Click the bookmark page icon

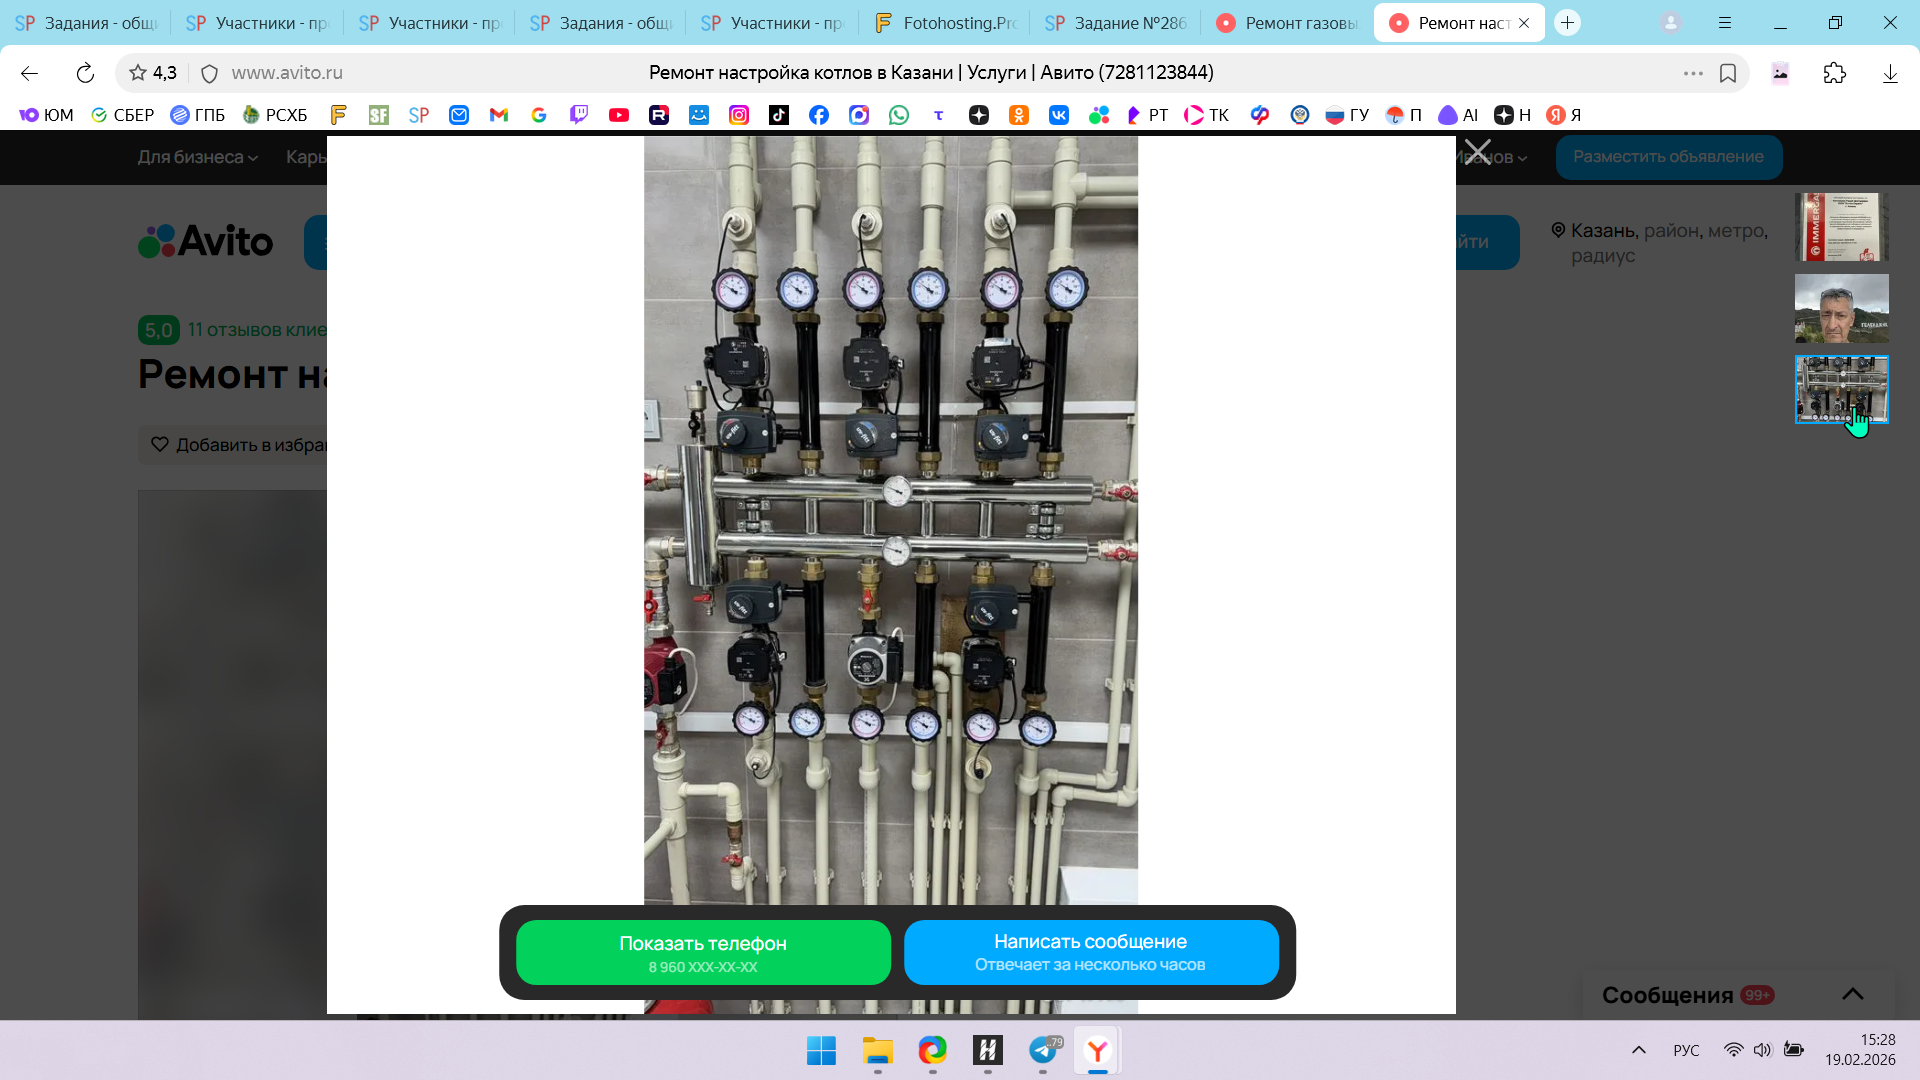click(1728, 73)
